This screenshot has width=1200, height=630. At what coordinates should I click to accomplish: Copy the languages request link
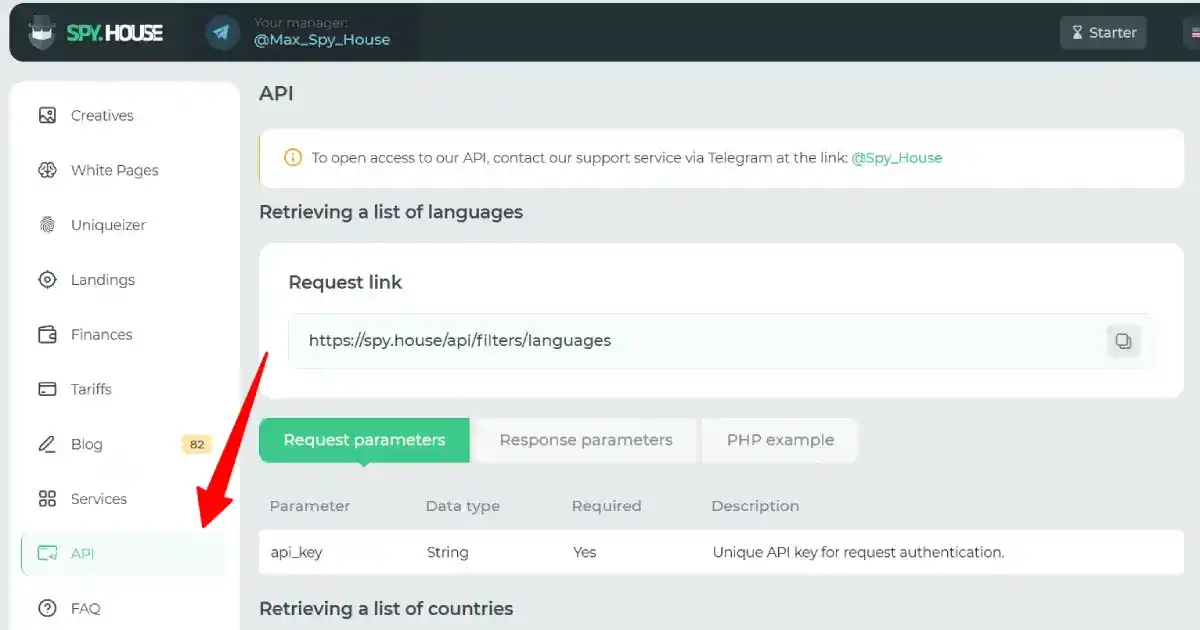tap(1124, 341)
